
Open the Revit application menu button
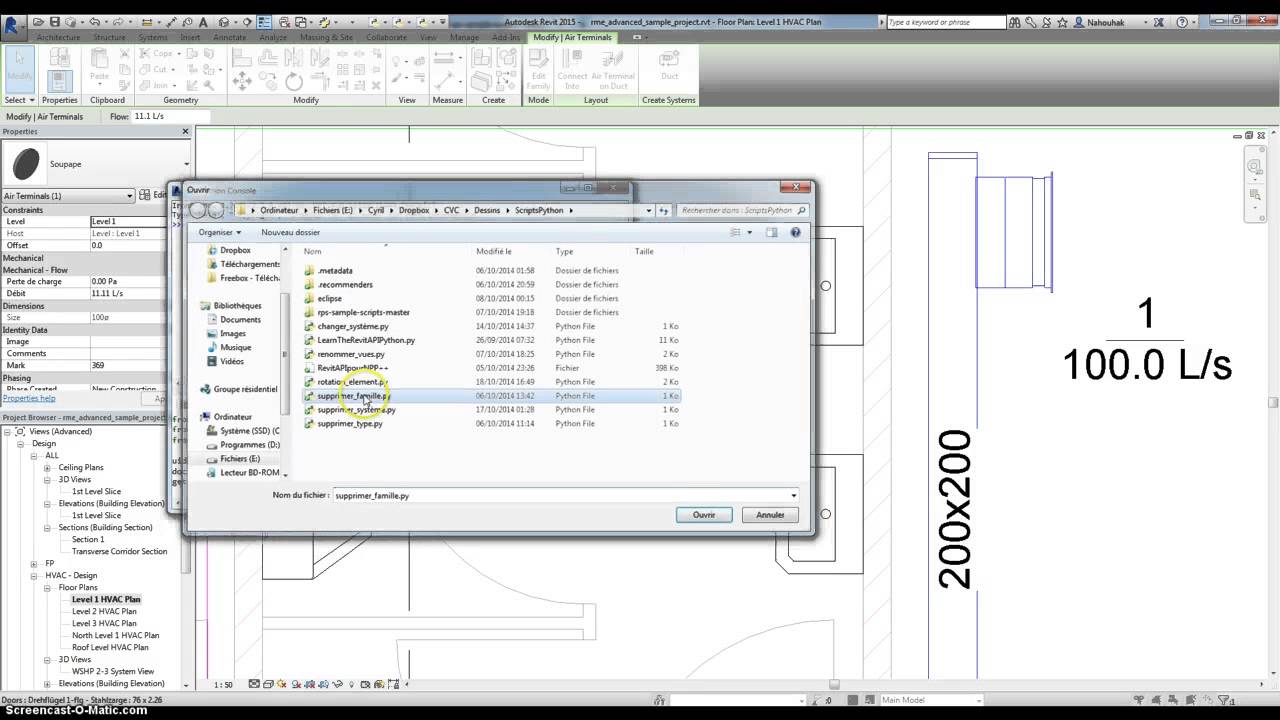(13, 27)
